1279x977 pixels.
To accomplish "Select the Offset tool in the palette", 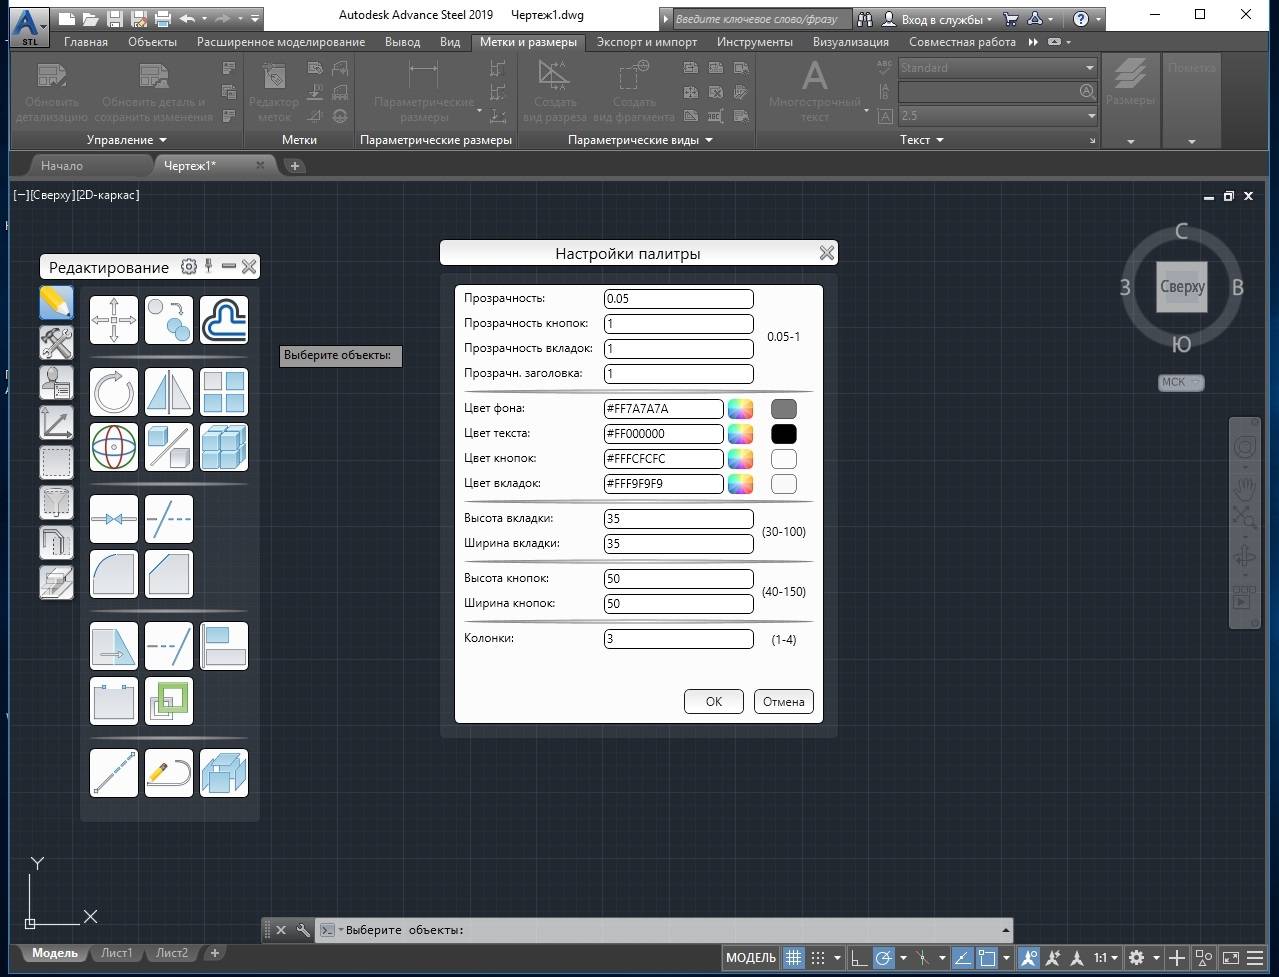I will [x=224, y=320].
